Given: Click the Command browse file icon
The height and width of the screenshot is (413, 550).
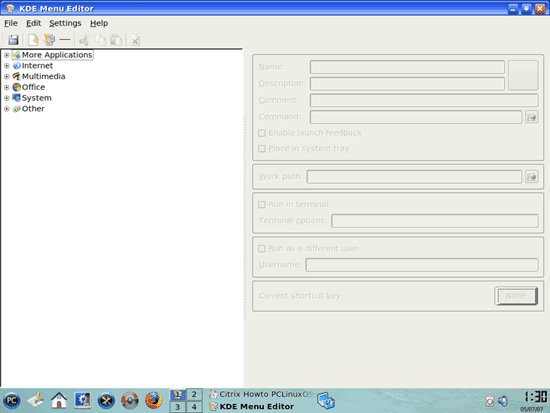Looking at the screenshot, I should tap(531, 117).
